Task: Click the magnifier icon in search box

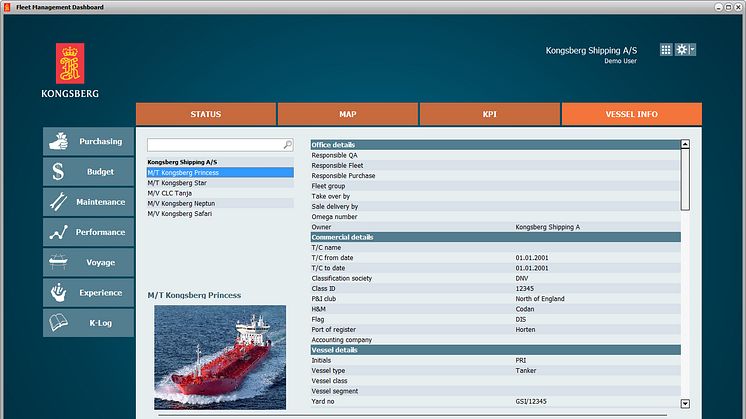Action: (287, 145)
